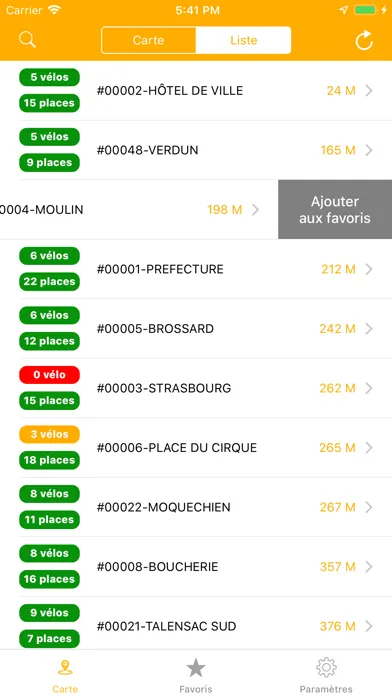Click Ajouter aux favoris button
The image size is (392, 696).
[335, 210]
